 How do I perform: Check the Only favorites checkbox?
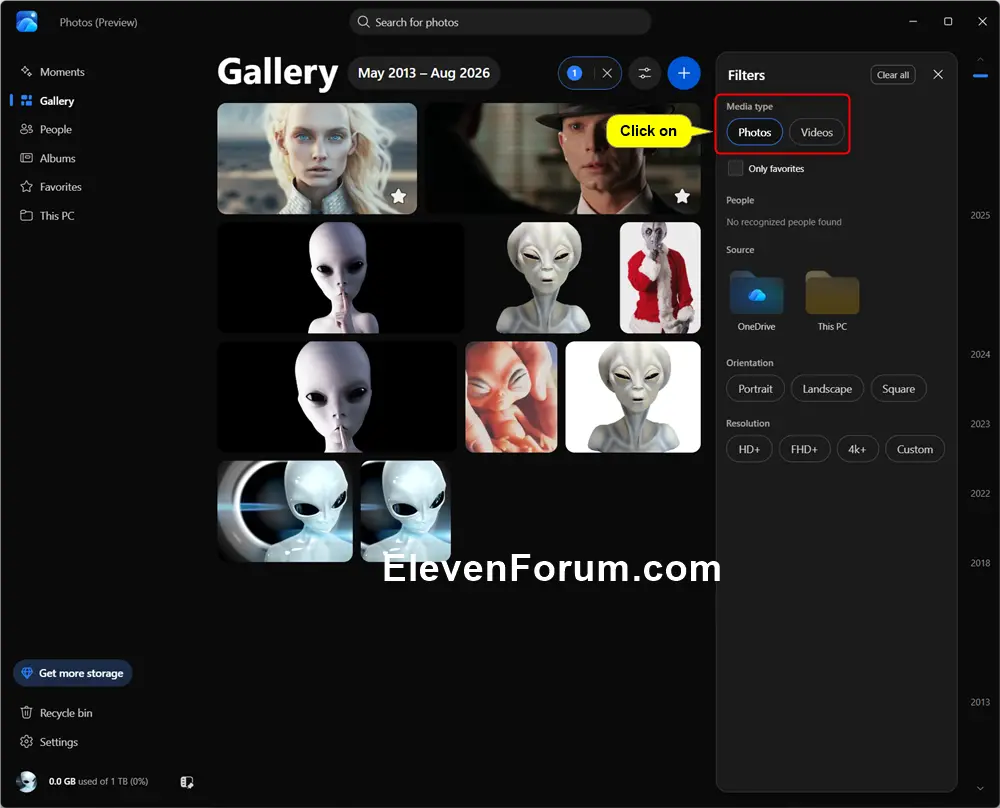point(735,168)
